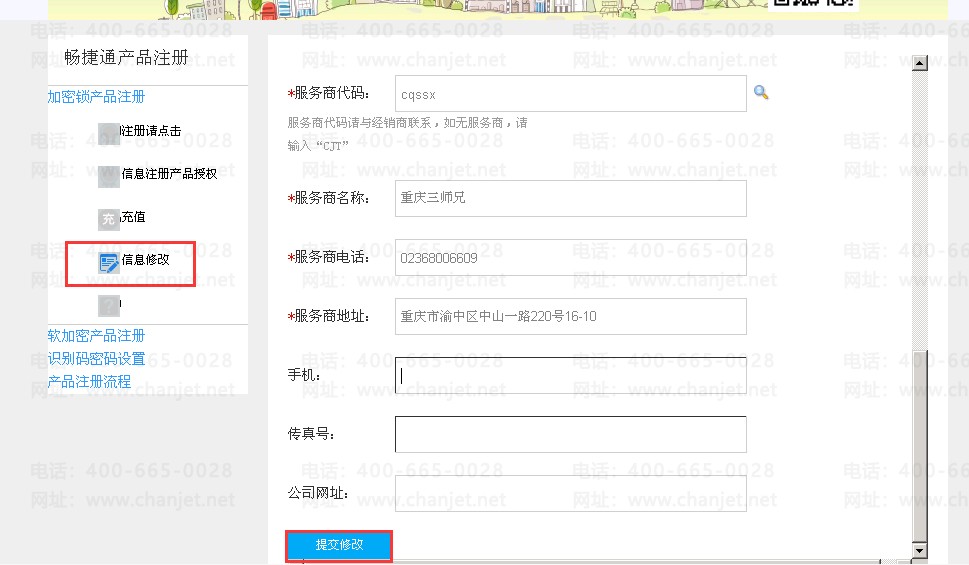Click the magnifier icon beside 服务商代码
Image resolution: width=969 pixels, height=565 pixels.
coord(761,92)
